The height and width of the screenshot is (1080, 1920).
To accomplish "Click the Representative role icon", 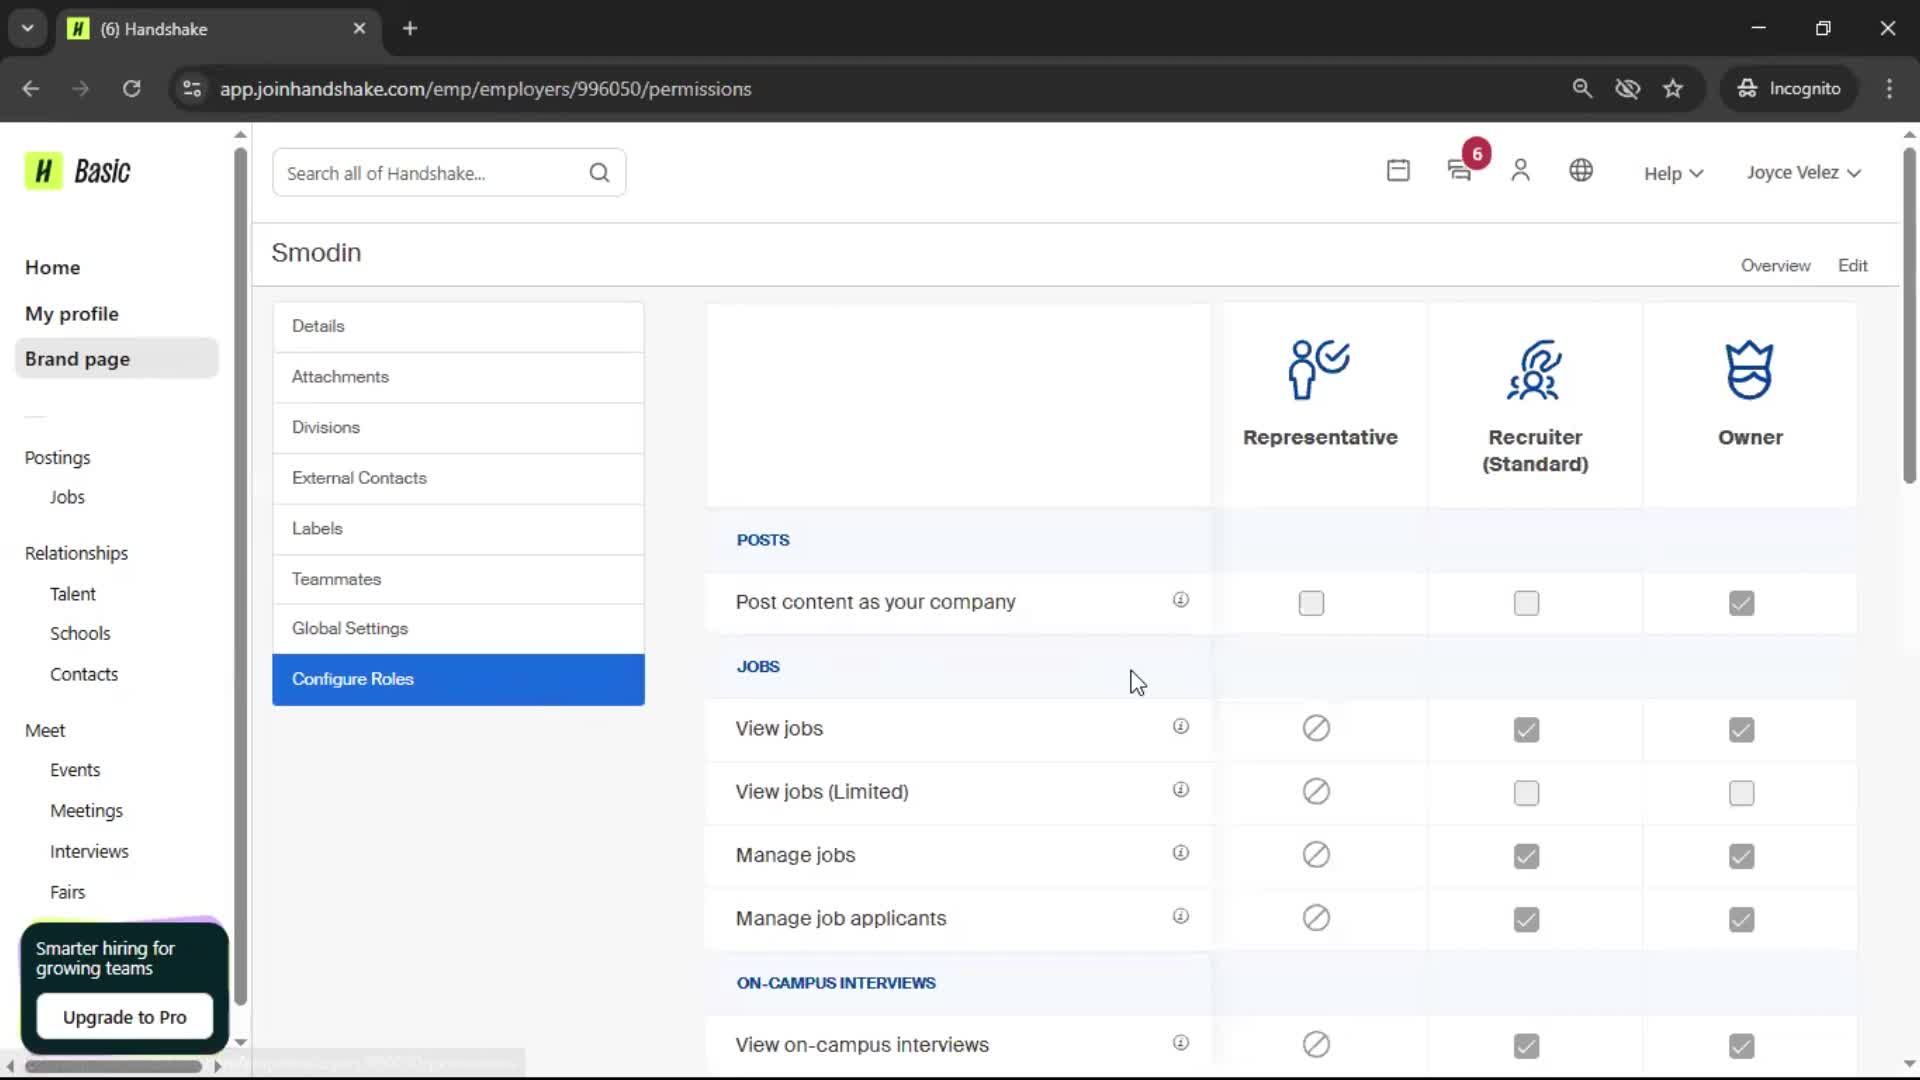I will 1319,369.
